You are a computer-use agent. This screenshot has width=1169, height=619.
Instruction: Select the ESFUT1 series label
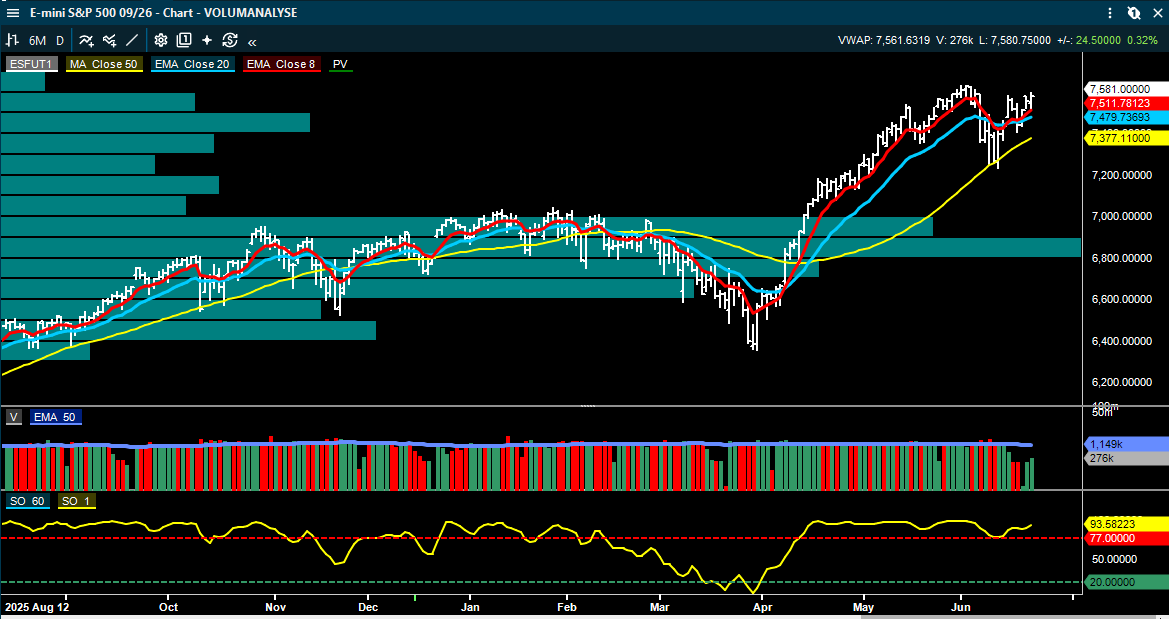(31, 64)
